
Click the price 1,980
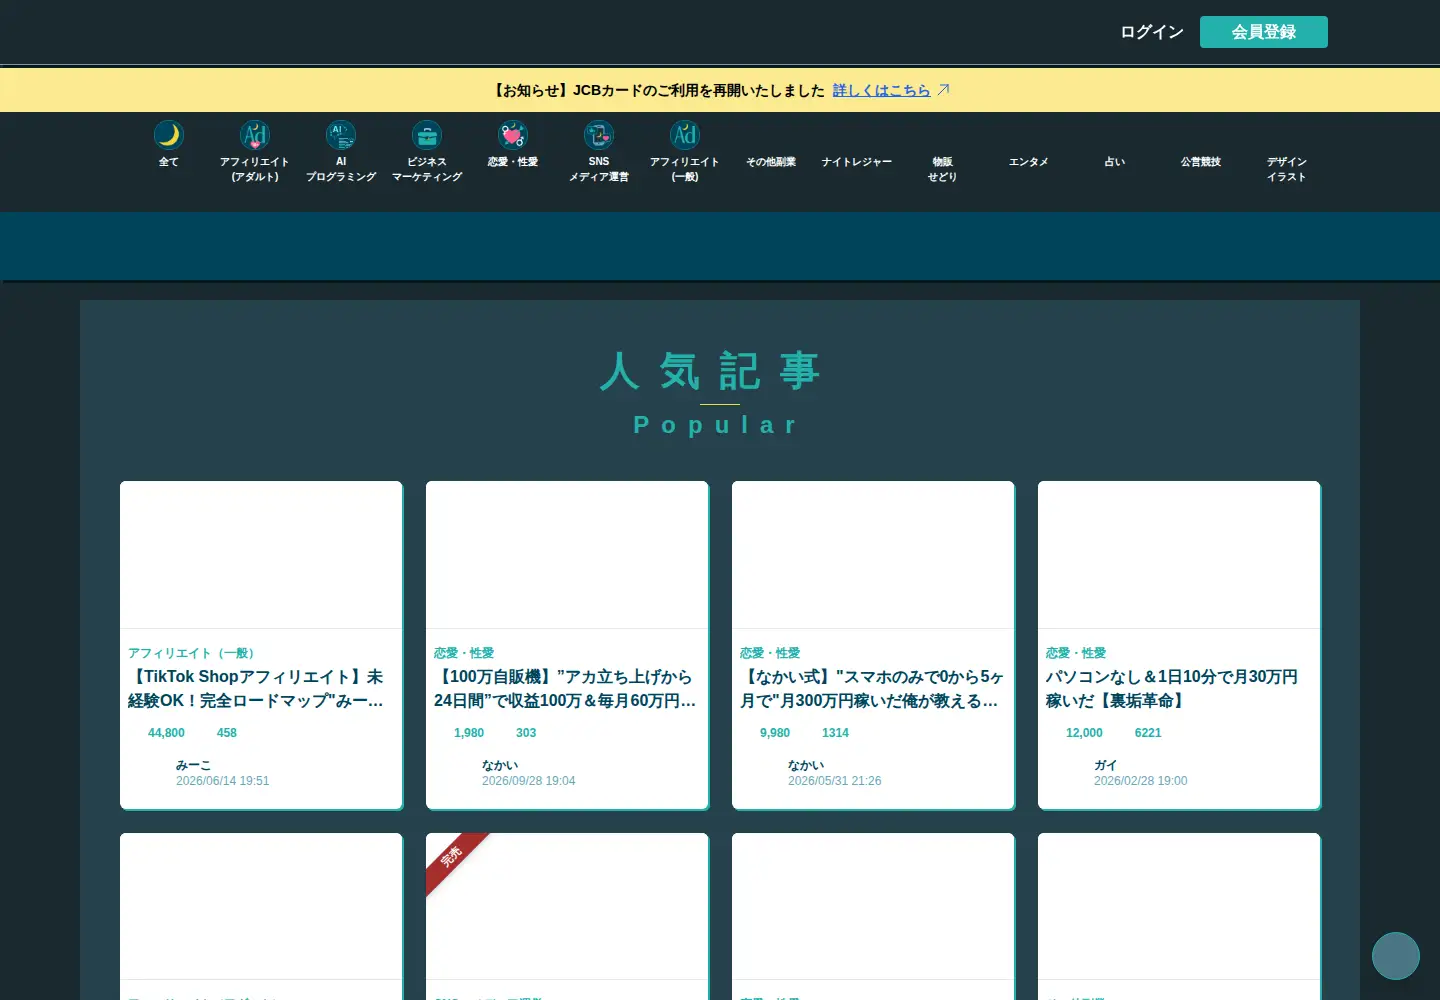point(469,733)
